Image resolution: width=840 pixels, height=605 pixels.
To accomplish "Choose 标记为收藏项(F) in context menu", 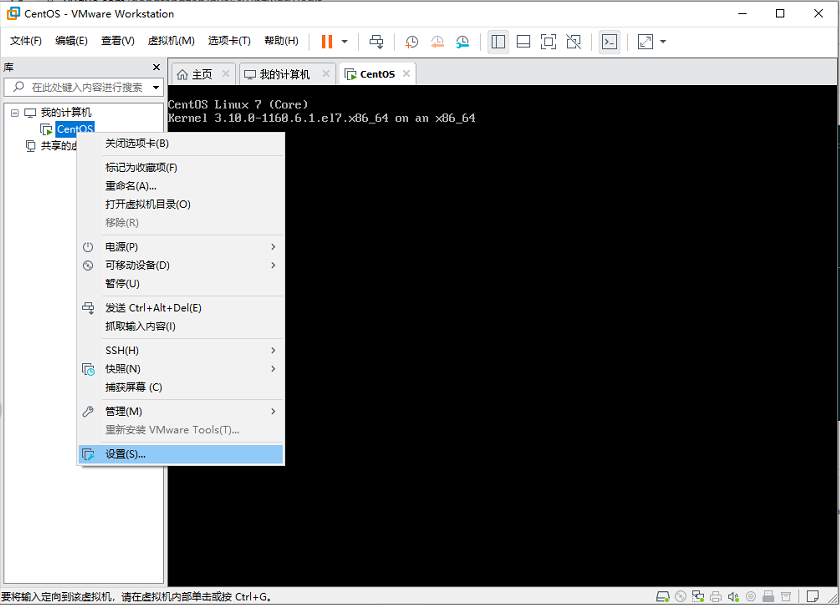I will pos(181,168).
